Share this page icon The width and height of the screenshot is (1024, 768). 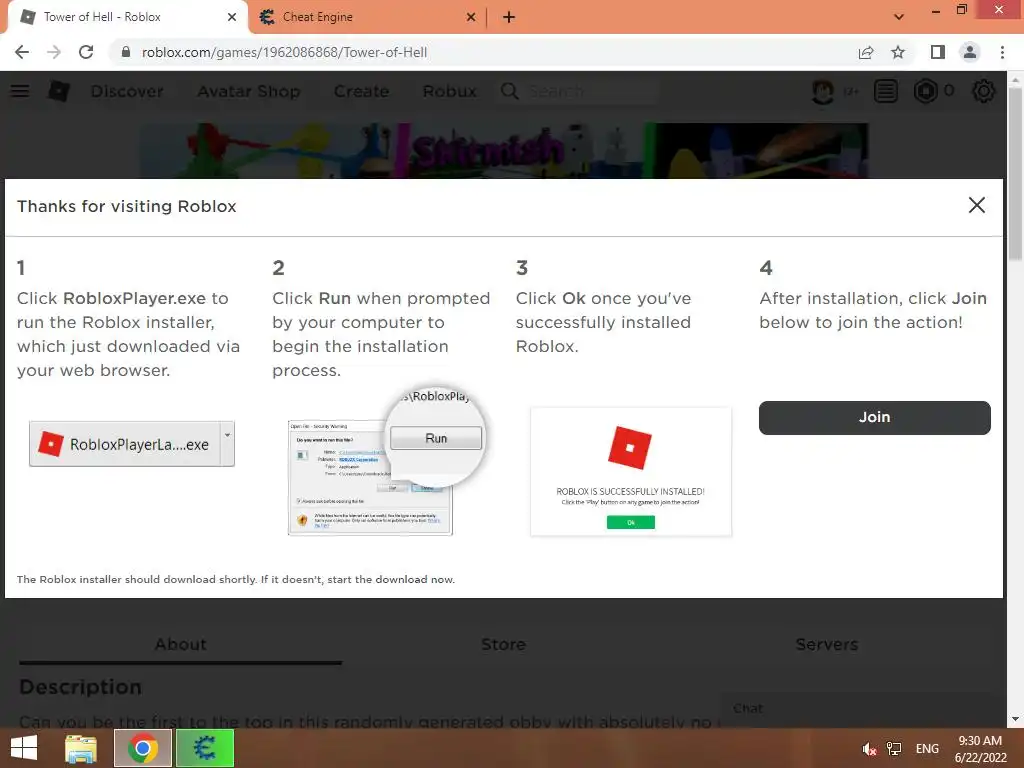point(866,52)
